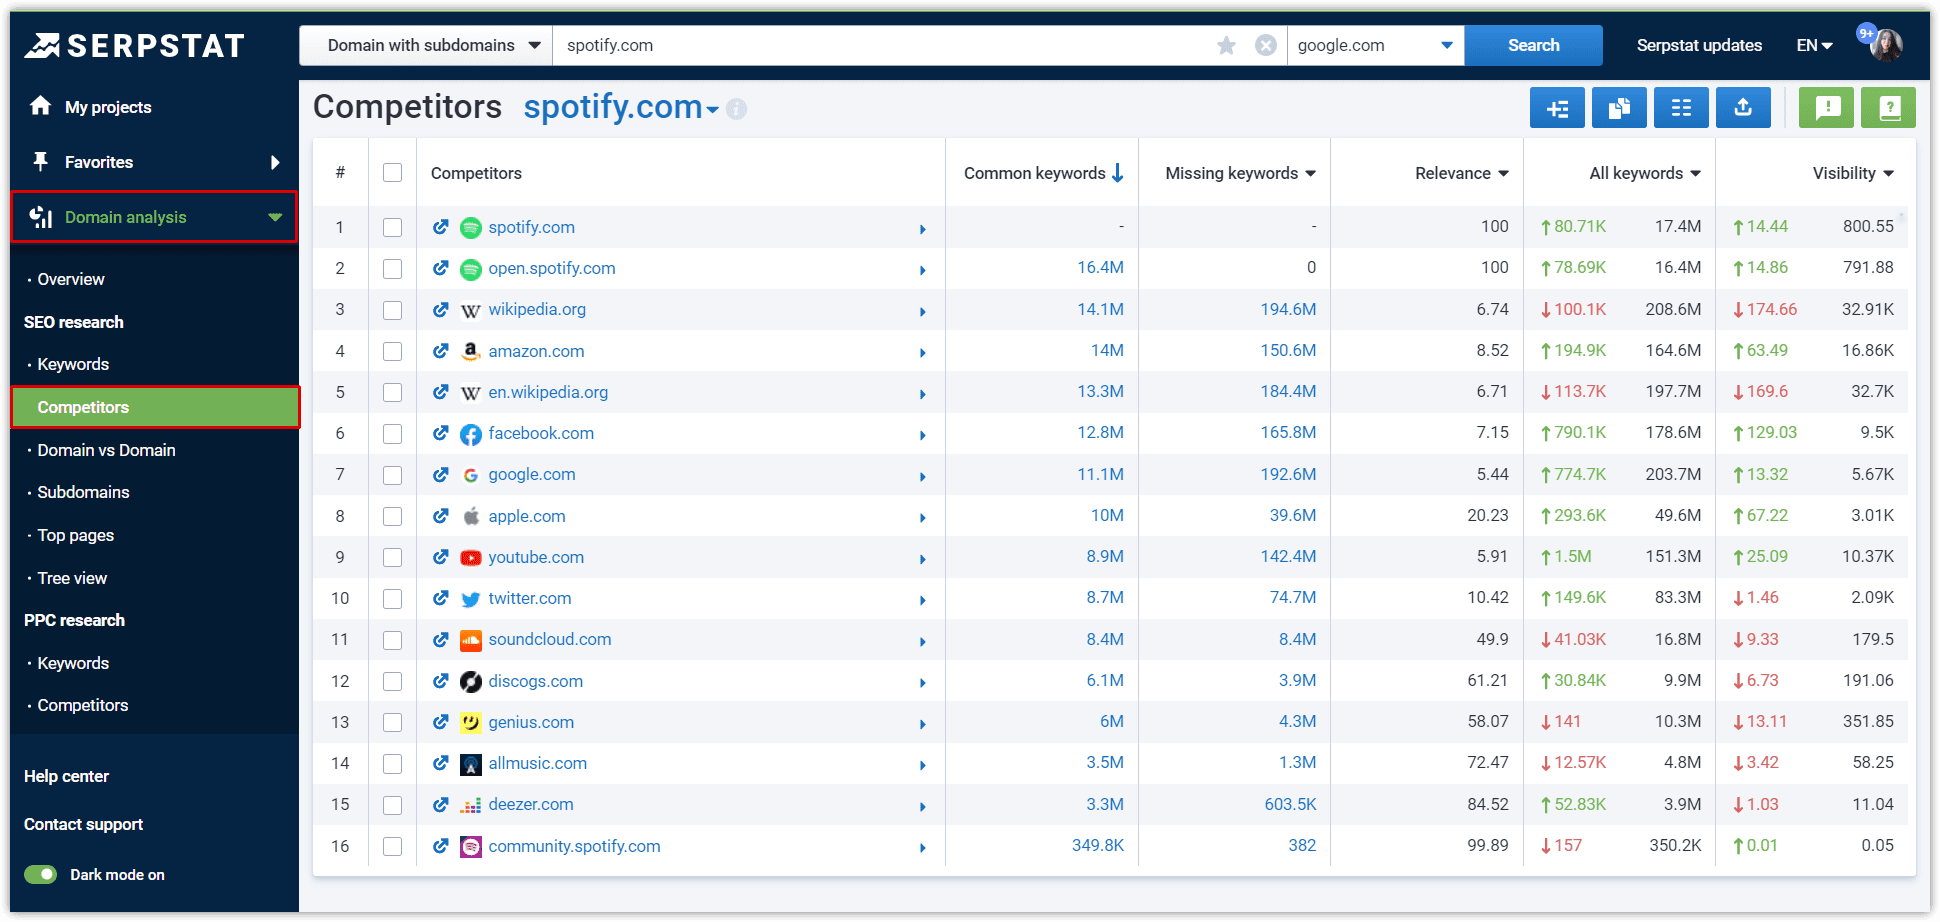Click the Search button
Screen dimensions: 1940x922
[1533, 45]
